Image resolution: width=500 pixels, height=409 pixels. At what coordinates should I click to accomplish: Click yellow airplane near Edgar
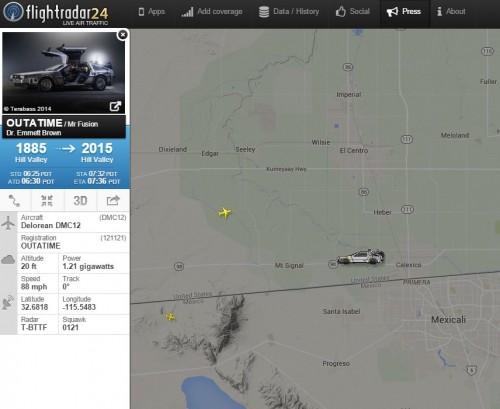click(225, 212)
